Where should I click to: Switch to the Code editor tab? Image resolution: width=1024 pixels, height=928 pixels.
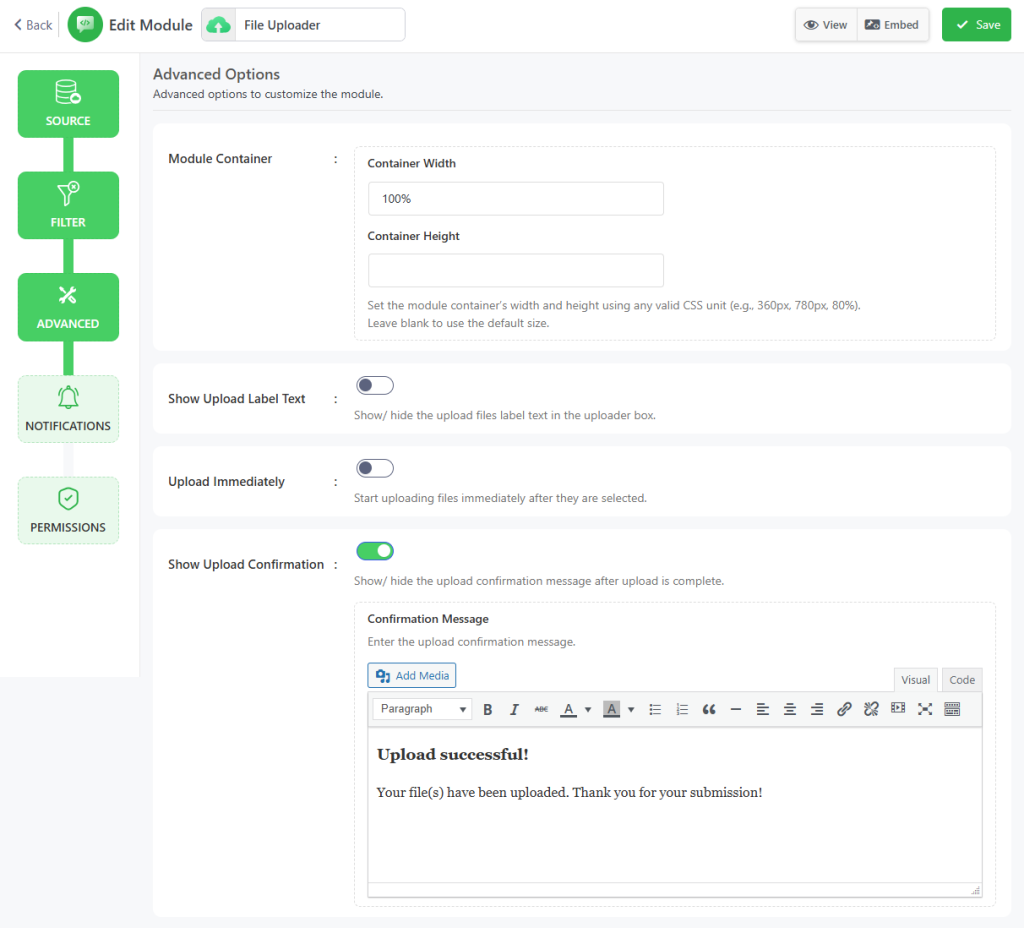pyautogui.click(x=962, y=680)
